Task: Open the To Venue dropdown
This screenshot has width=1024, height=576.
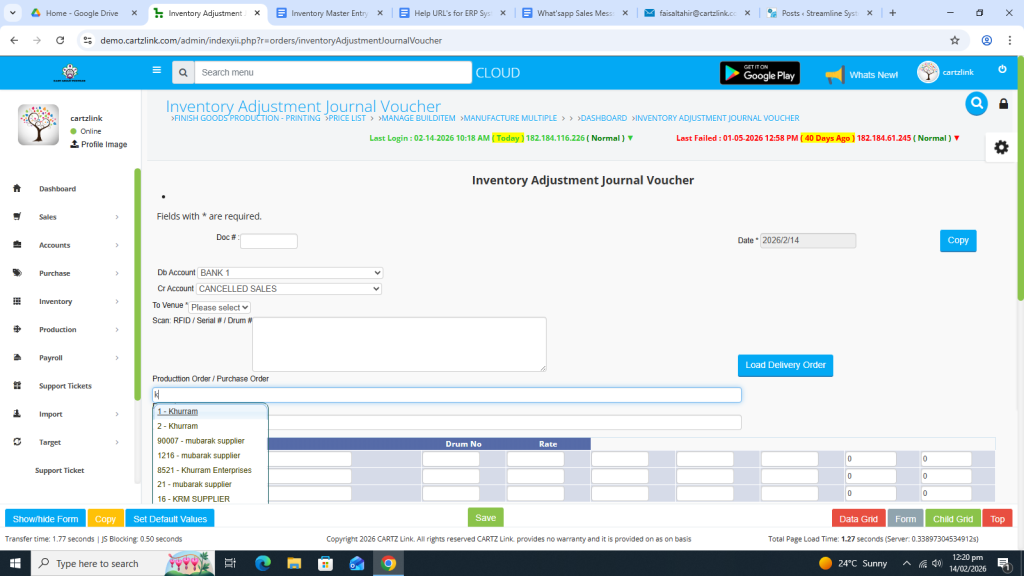Action: click(220, 307)
